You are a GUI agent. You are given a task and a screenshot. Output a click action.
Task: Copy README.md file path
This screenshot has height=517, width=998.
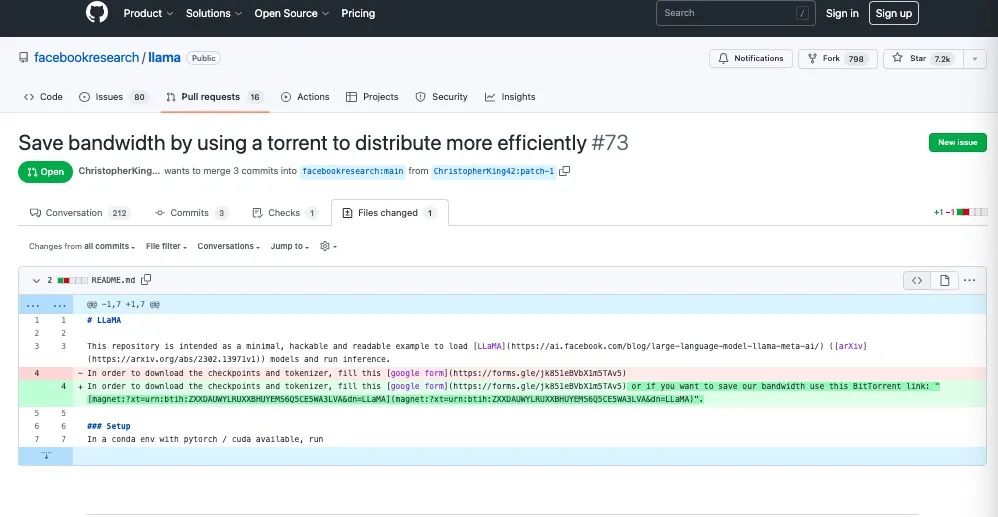pos(146,280)
